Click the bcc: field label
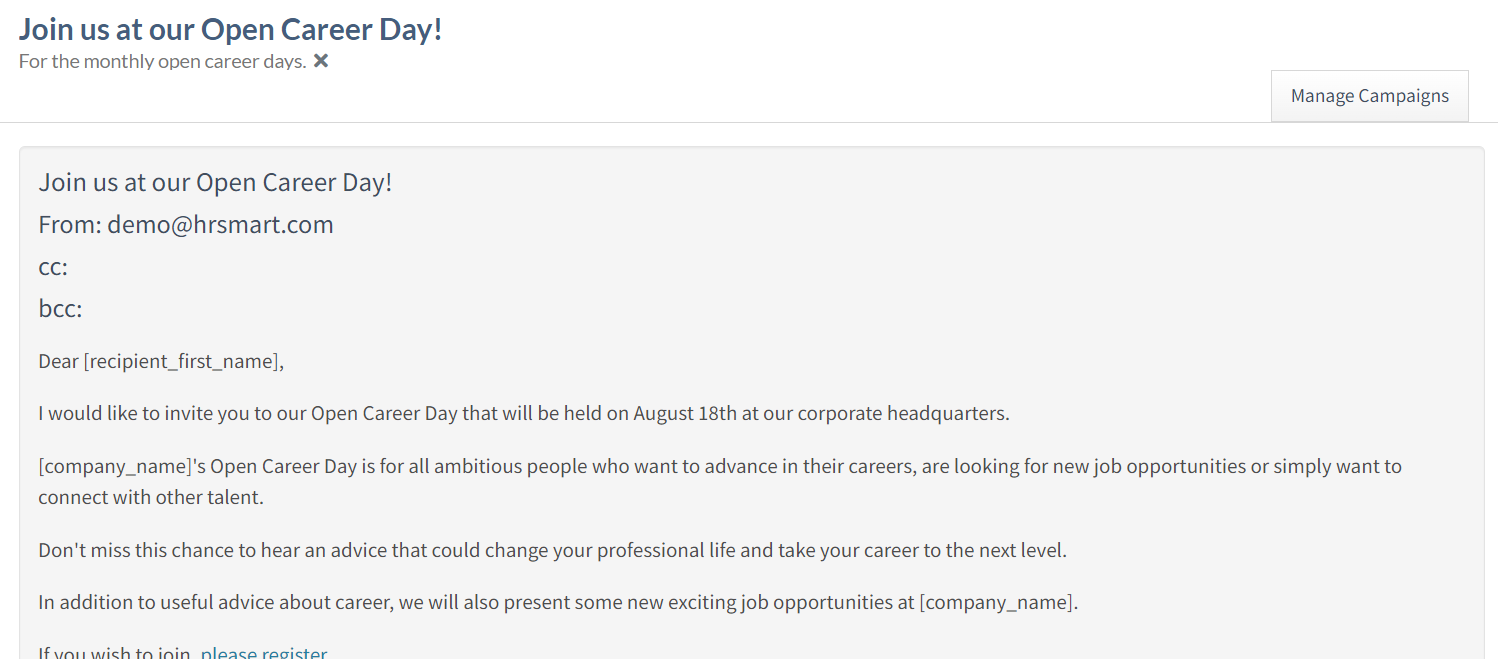The image size is (1498, 659). (60, 309)
